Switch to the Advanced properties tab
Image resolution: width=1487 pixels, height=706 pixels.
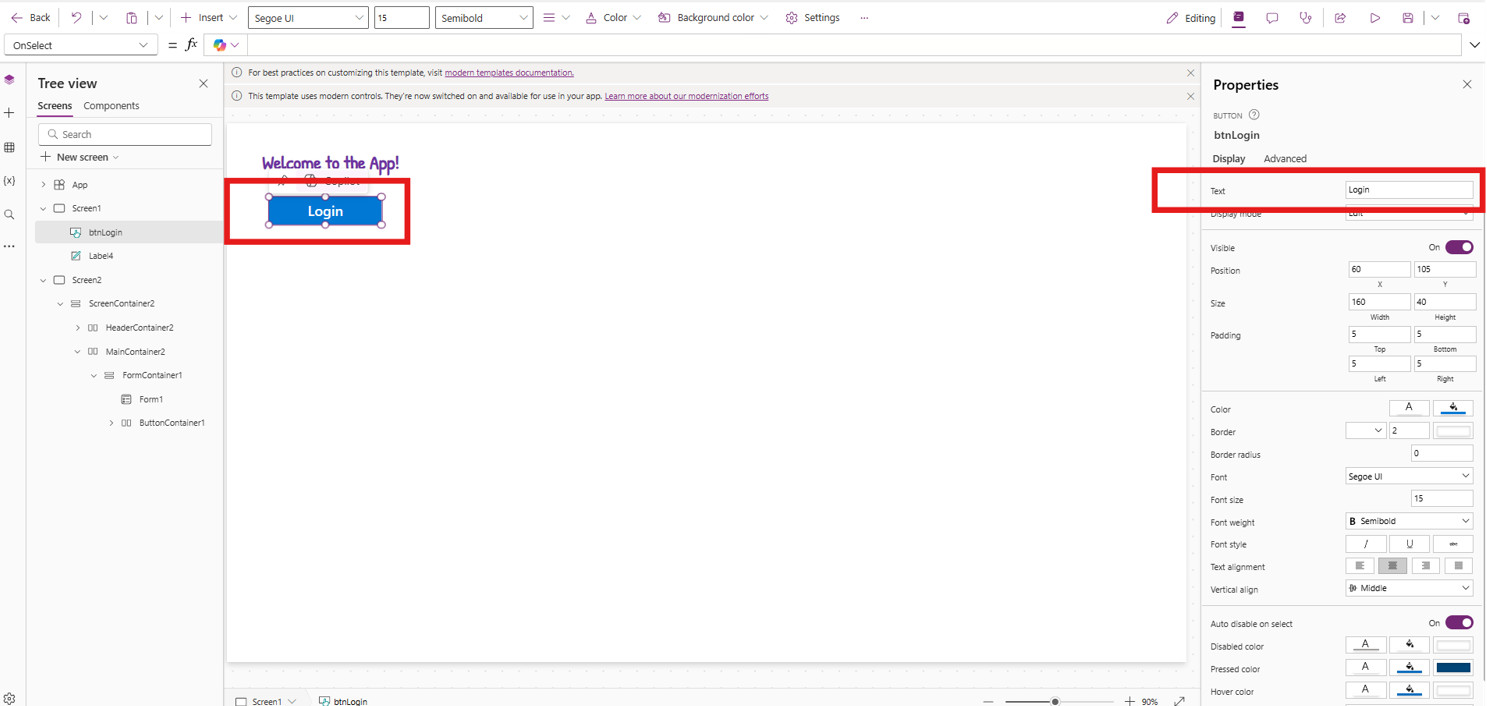1285,159
